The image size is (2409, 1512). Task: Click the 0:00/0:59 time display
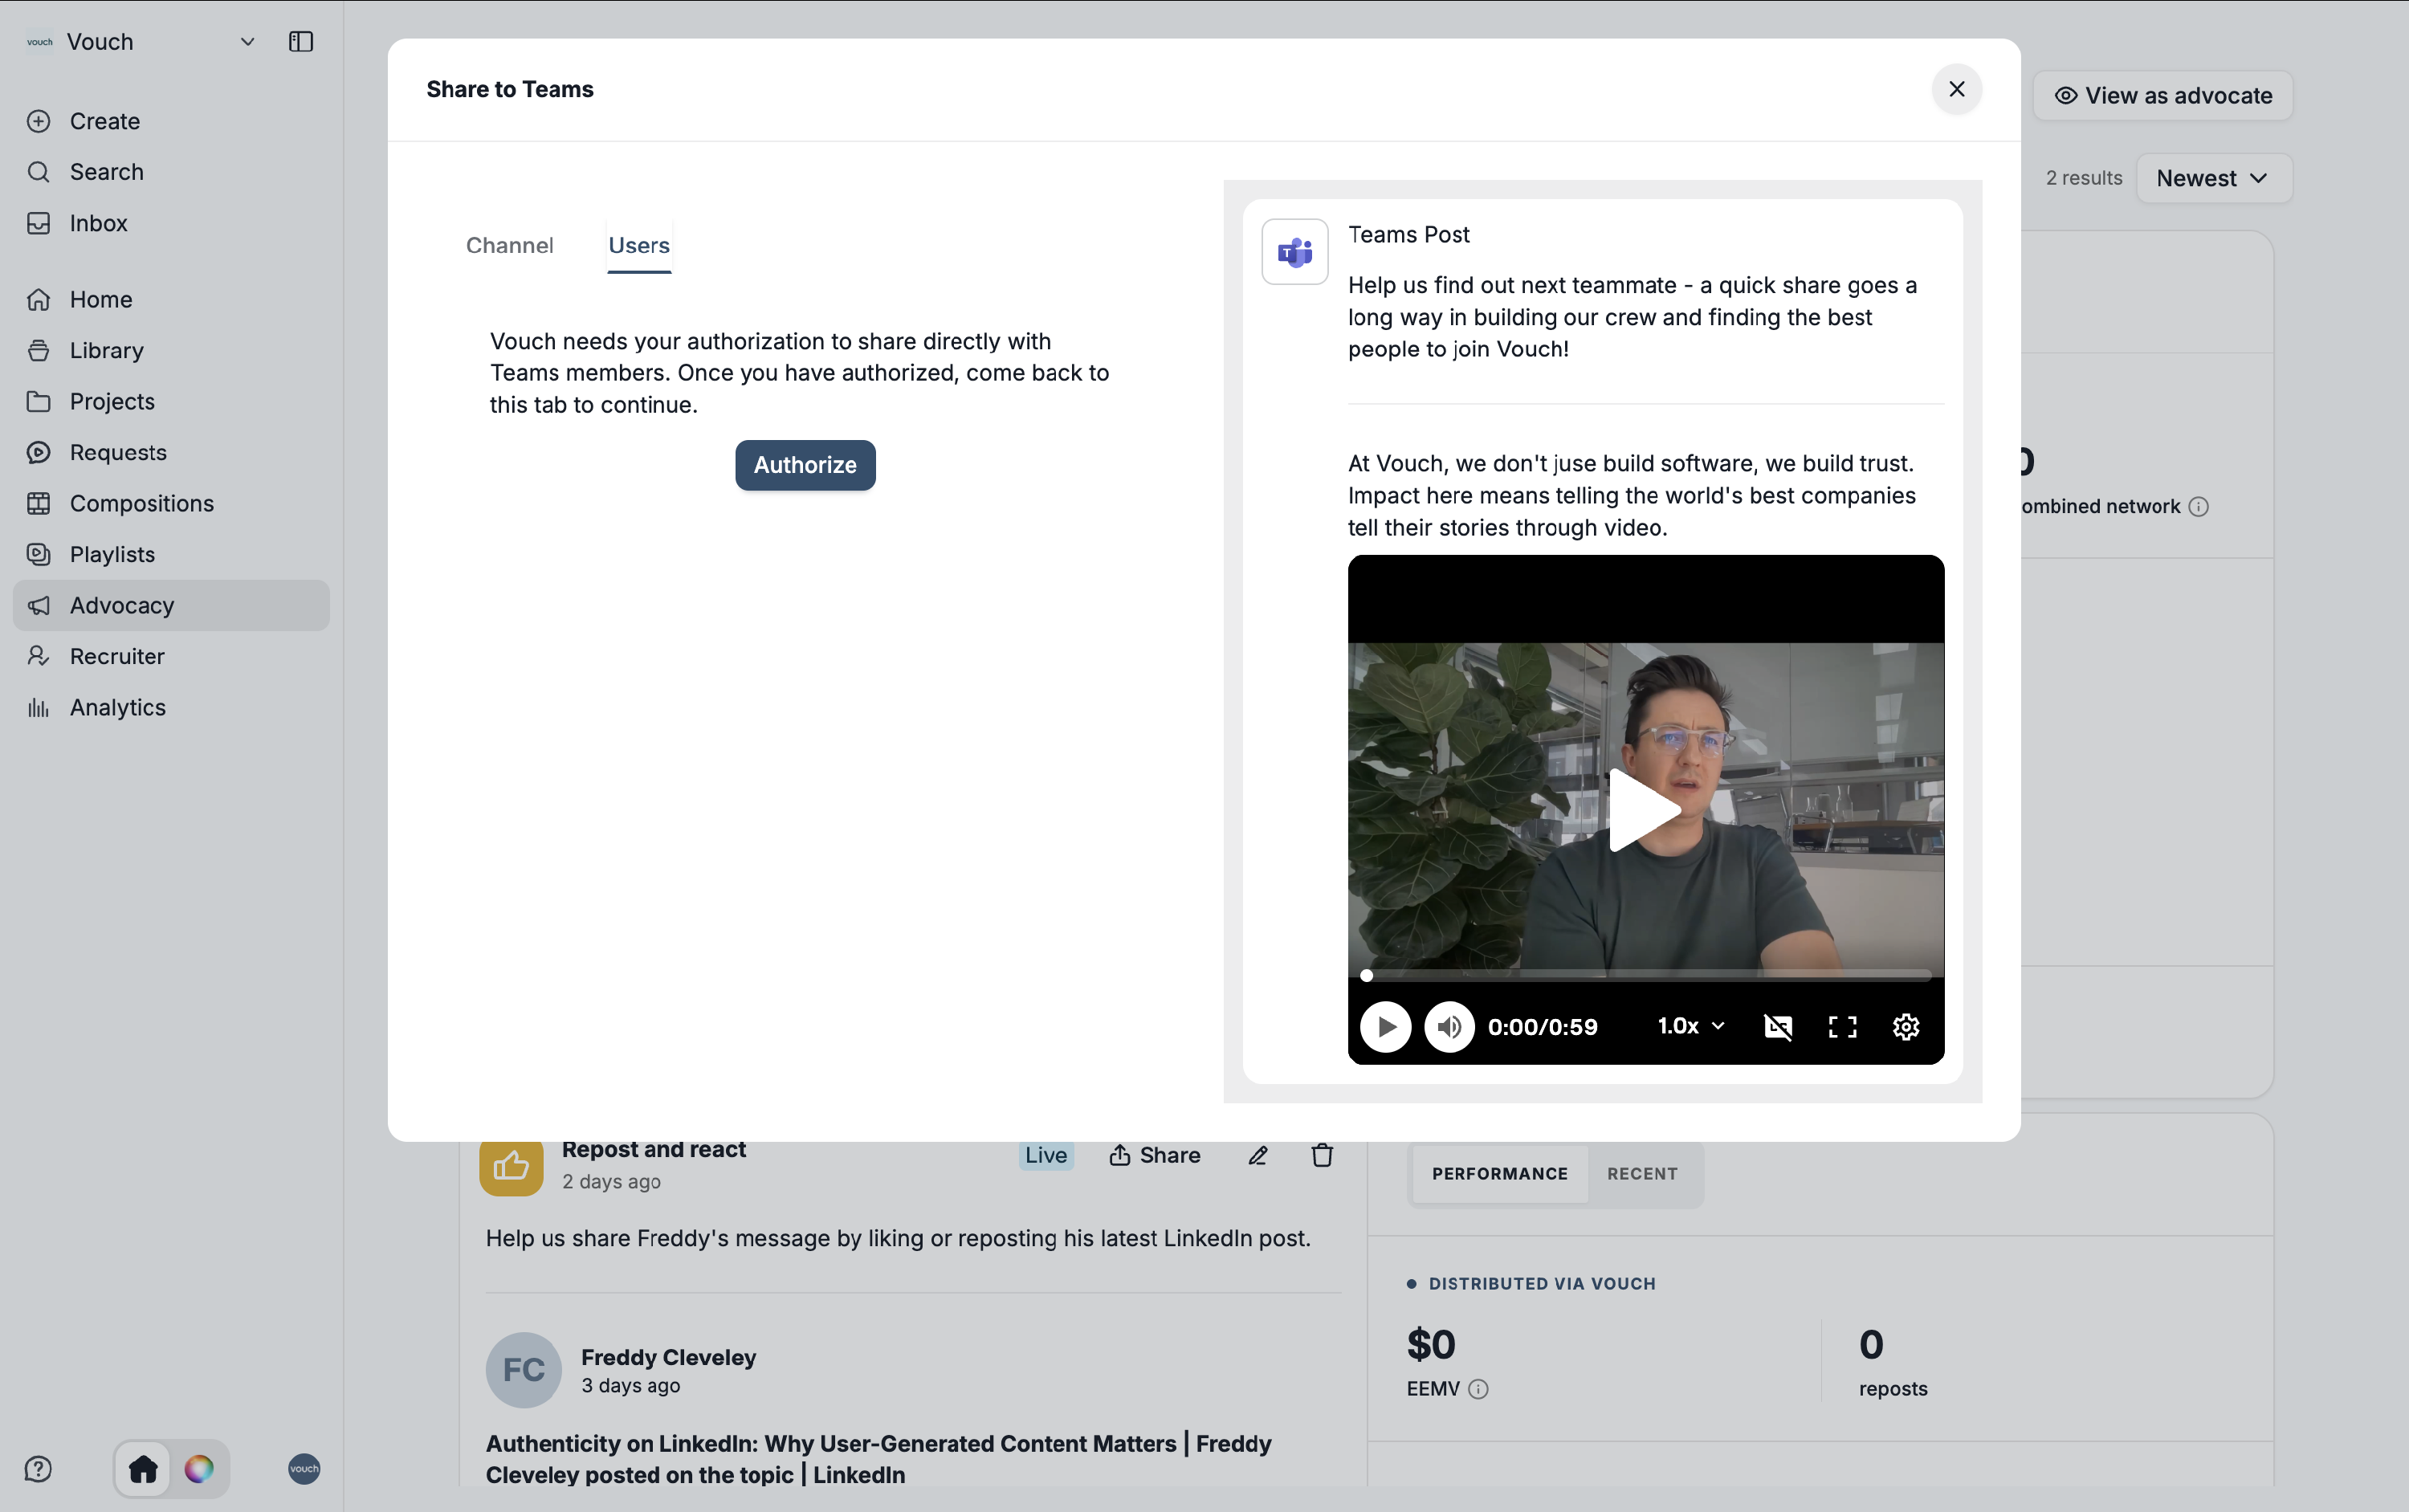[x=1542, y=1027]
